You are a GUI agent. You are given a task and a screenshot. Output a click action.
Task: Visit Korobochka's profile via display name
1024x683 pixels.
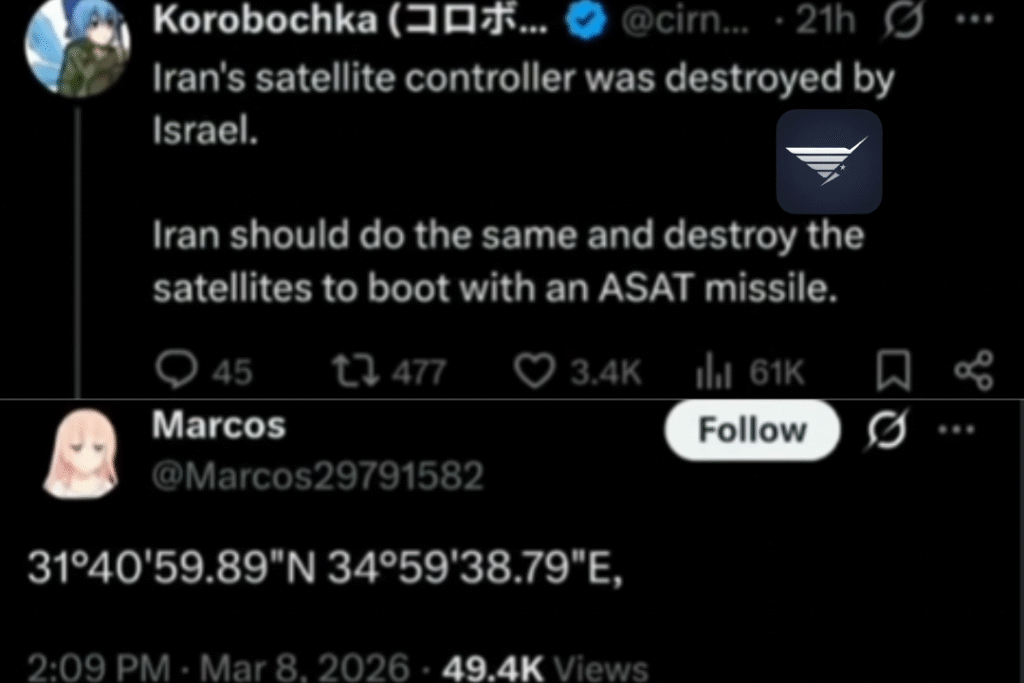pos(350,20)
